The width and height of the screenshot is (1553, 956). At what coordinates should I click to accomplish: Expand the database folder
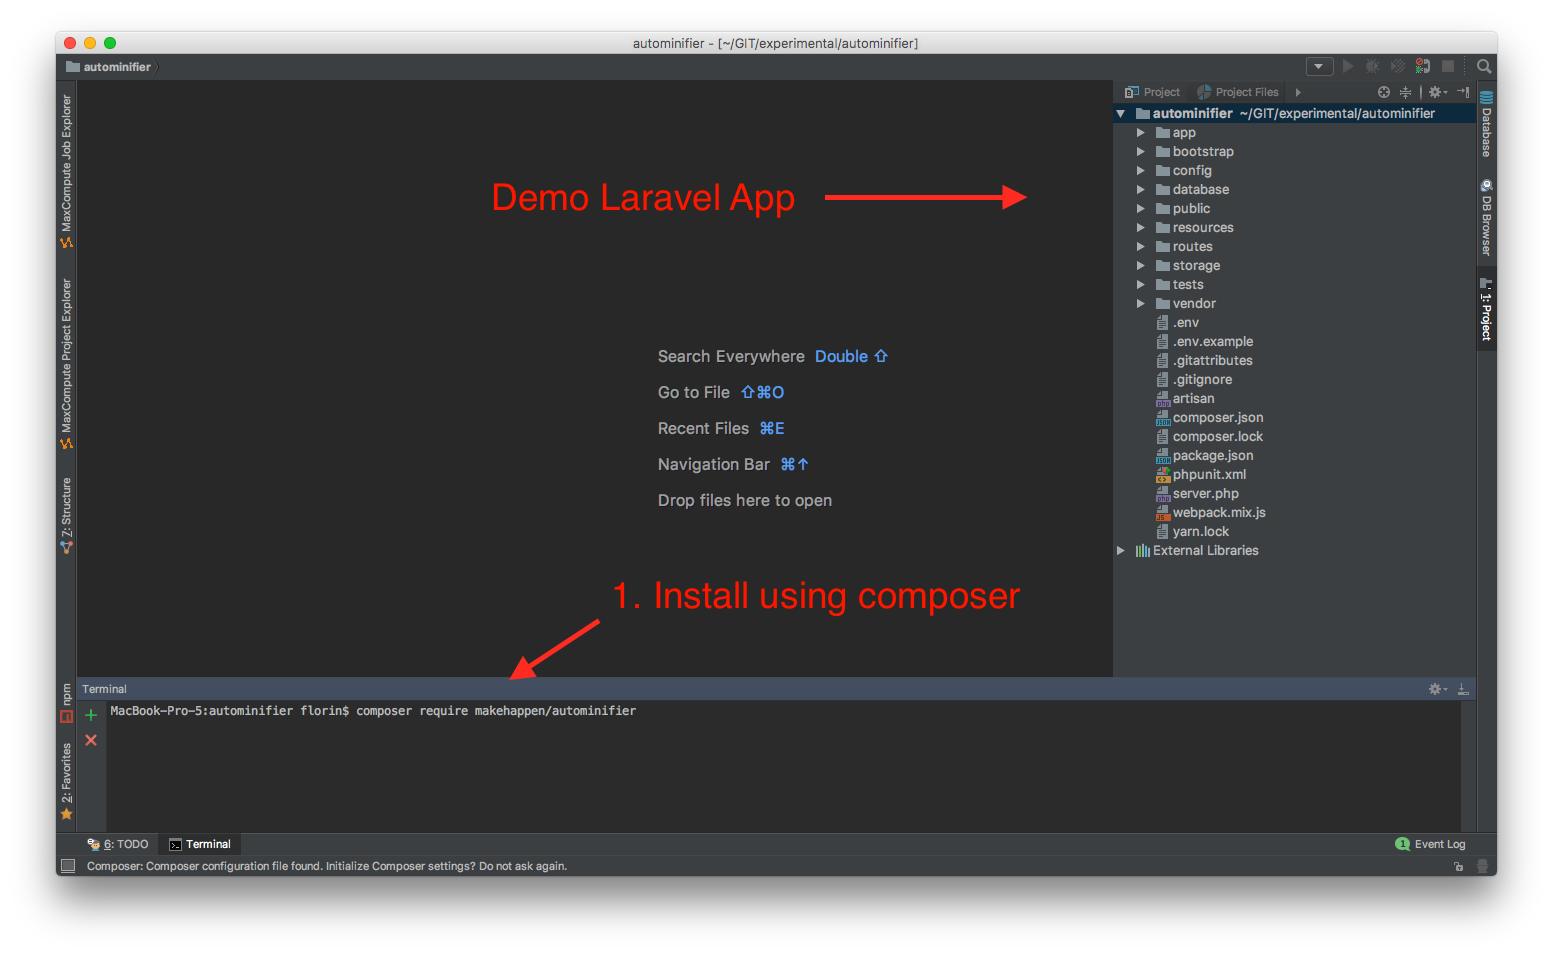pos(1140,190)
